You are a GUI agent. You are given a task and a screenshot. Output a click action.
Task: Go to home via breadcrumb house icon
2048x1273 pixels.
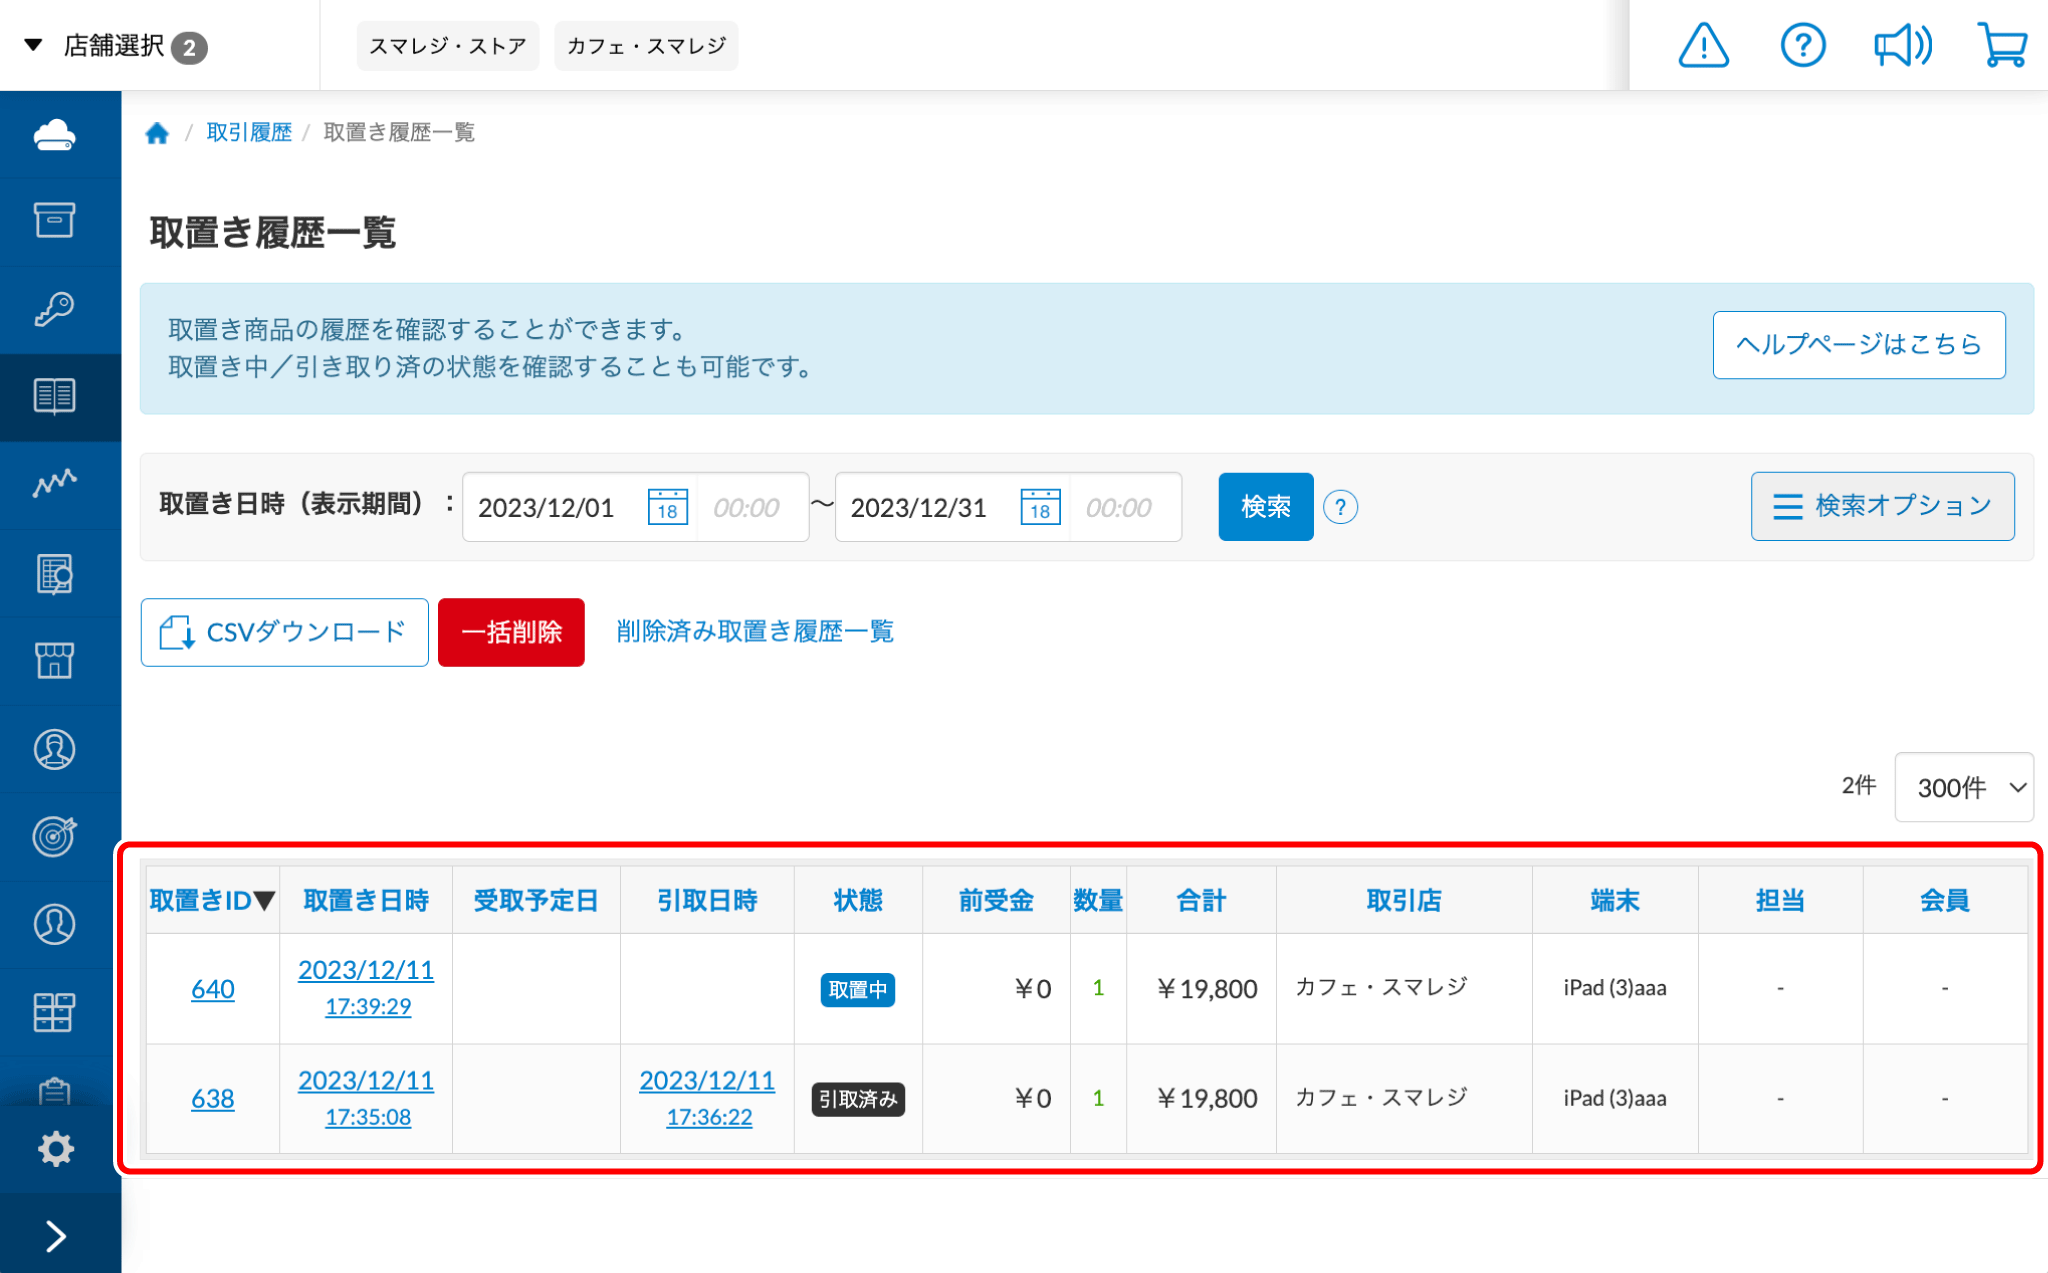tap(157, 133)
